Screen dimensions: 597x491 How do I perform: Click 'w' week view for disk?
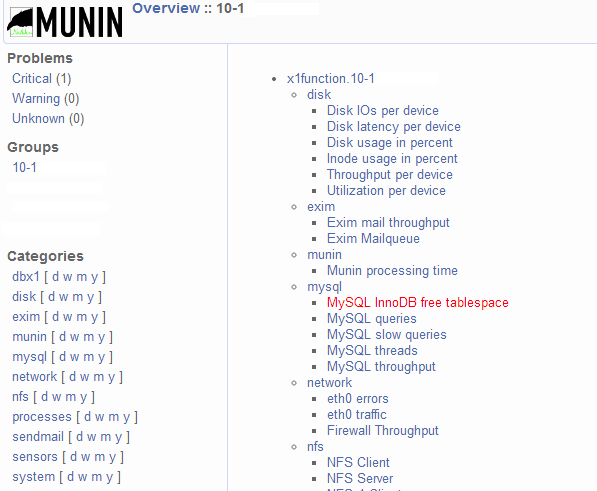click(64, 297)
